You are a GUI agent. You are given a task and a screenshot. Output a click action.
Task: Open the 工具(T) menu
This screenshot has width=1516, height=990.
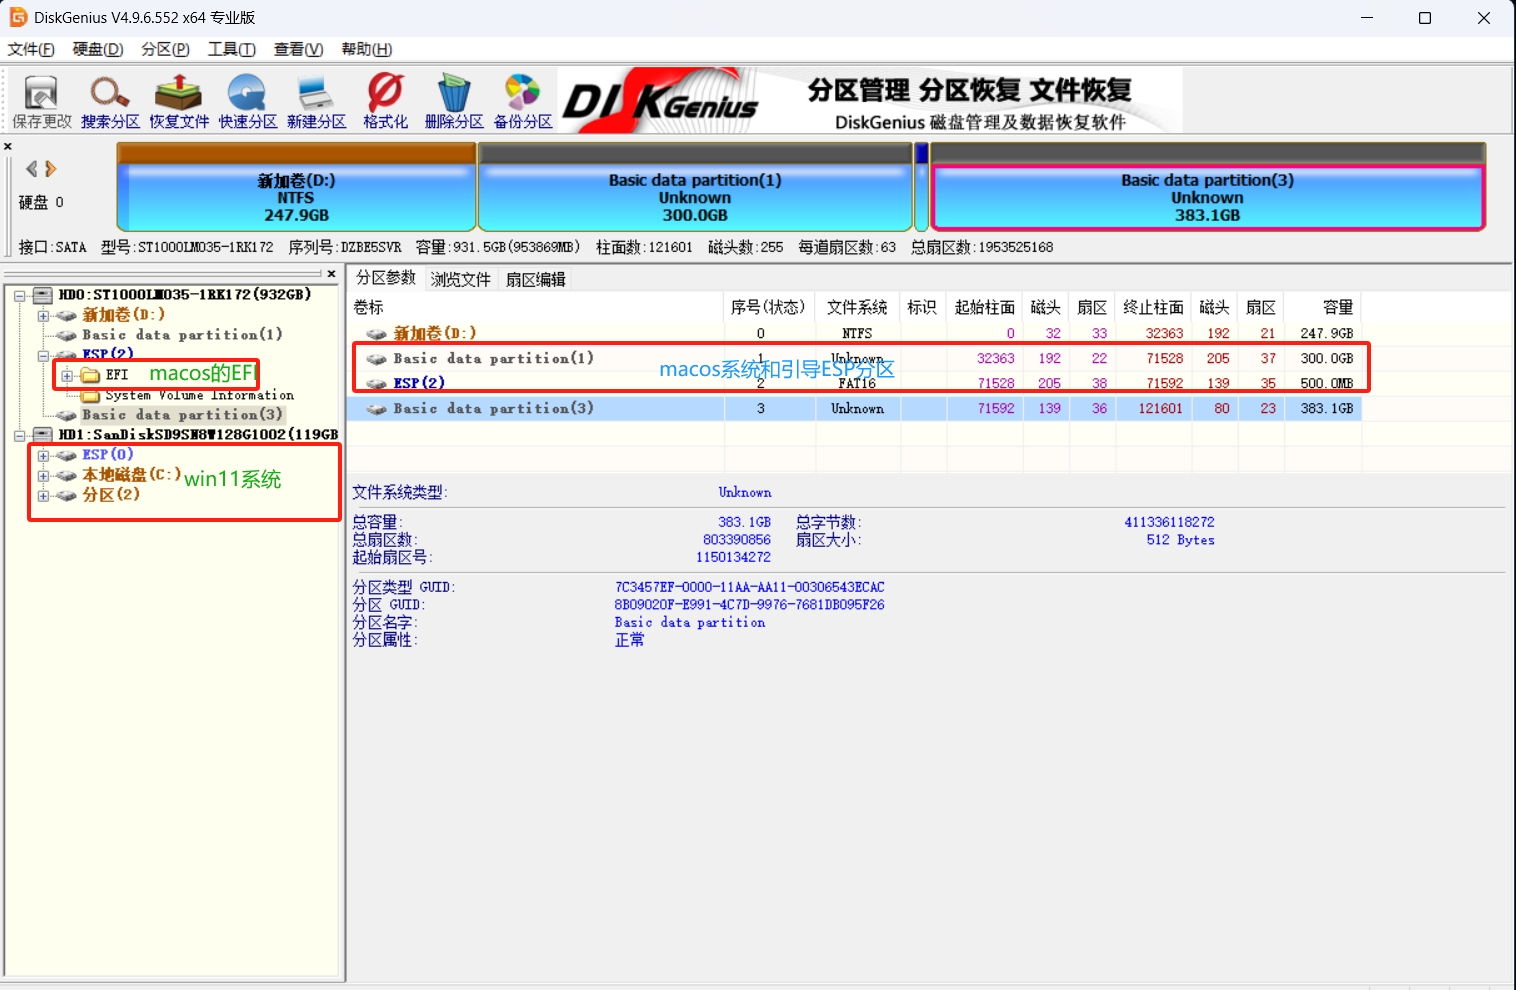[x=231, y=49]
